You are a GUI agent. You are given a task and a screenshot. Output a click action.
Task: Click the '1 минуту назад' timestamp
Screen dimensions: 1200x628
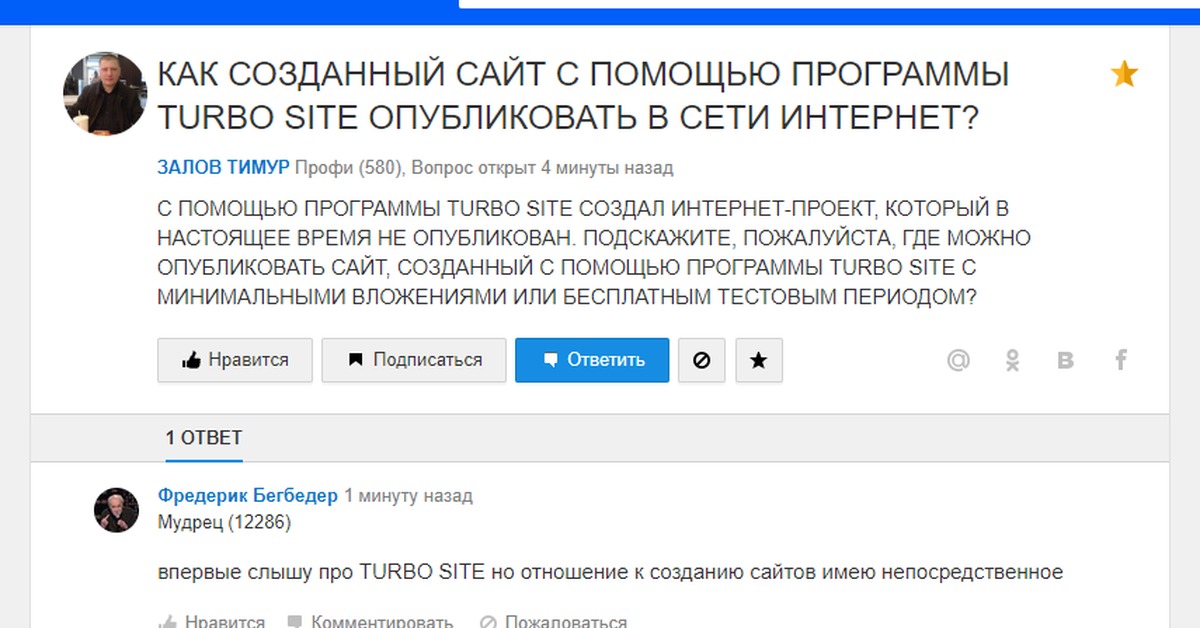pos(409,495)
